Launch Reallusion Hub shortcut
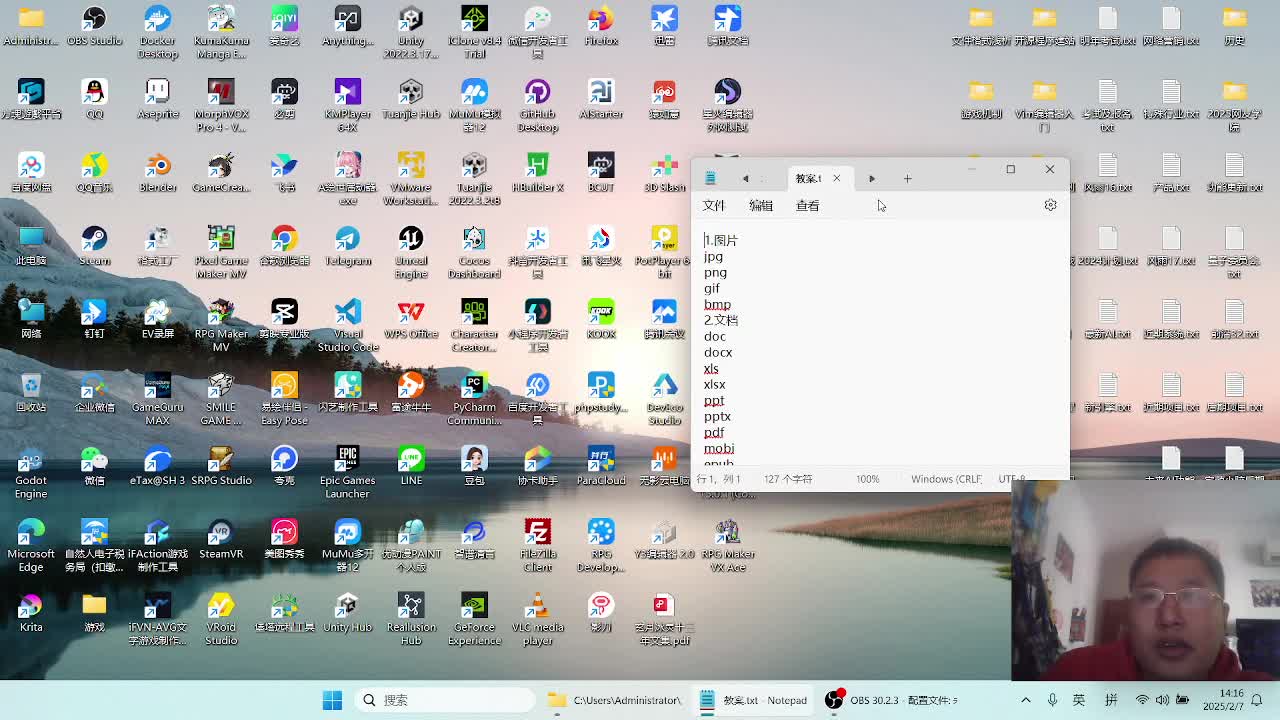The width and height of the screenshot is (1280, 720). (411, 618)
